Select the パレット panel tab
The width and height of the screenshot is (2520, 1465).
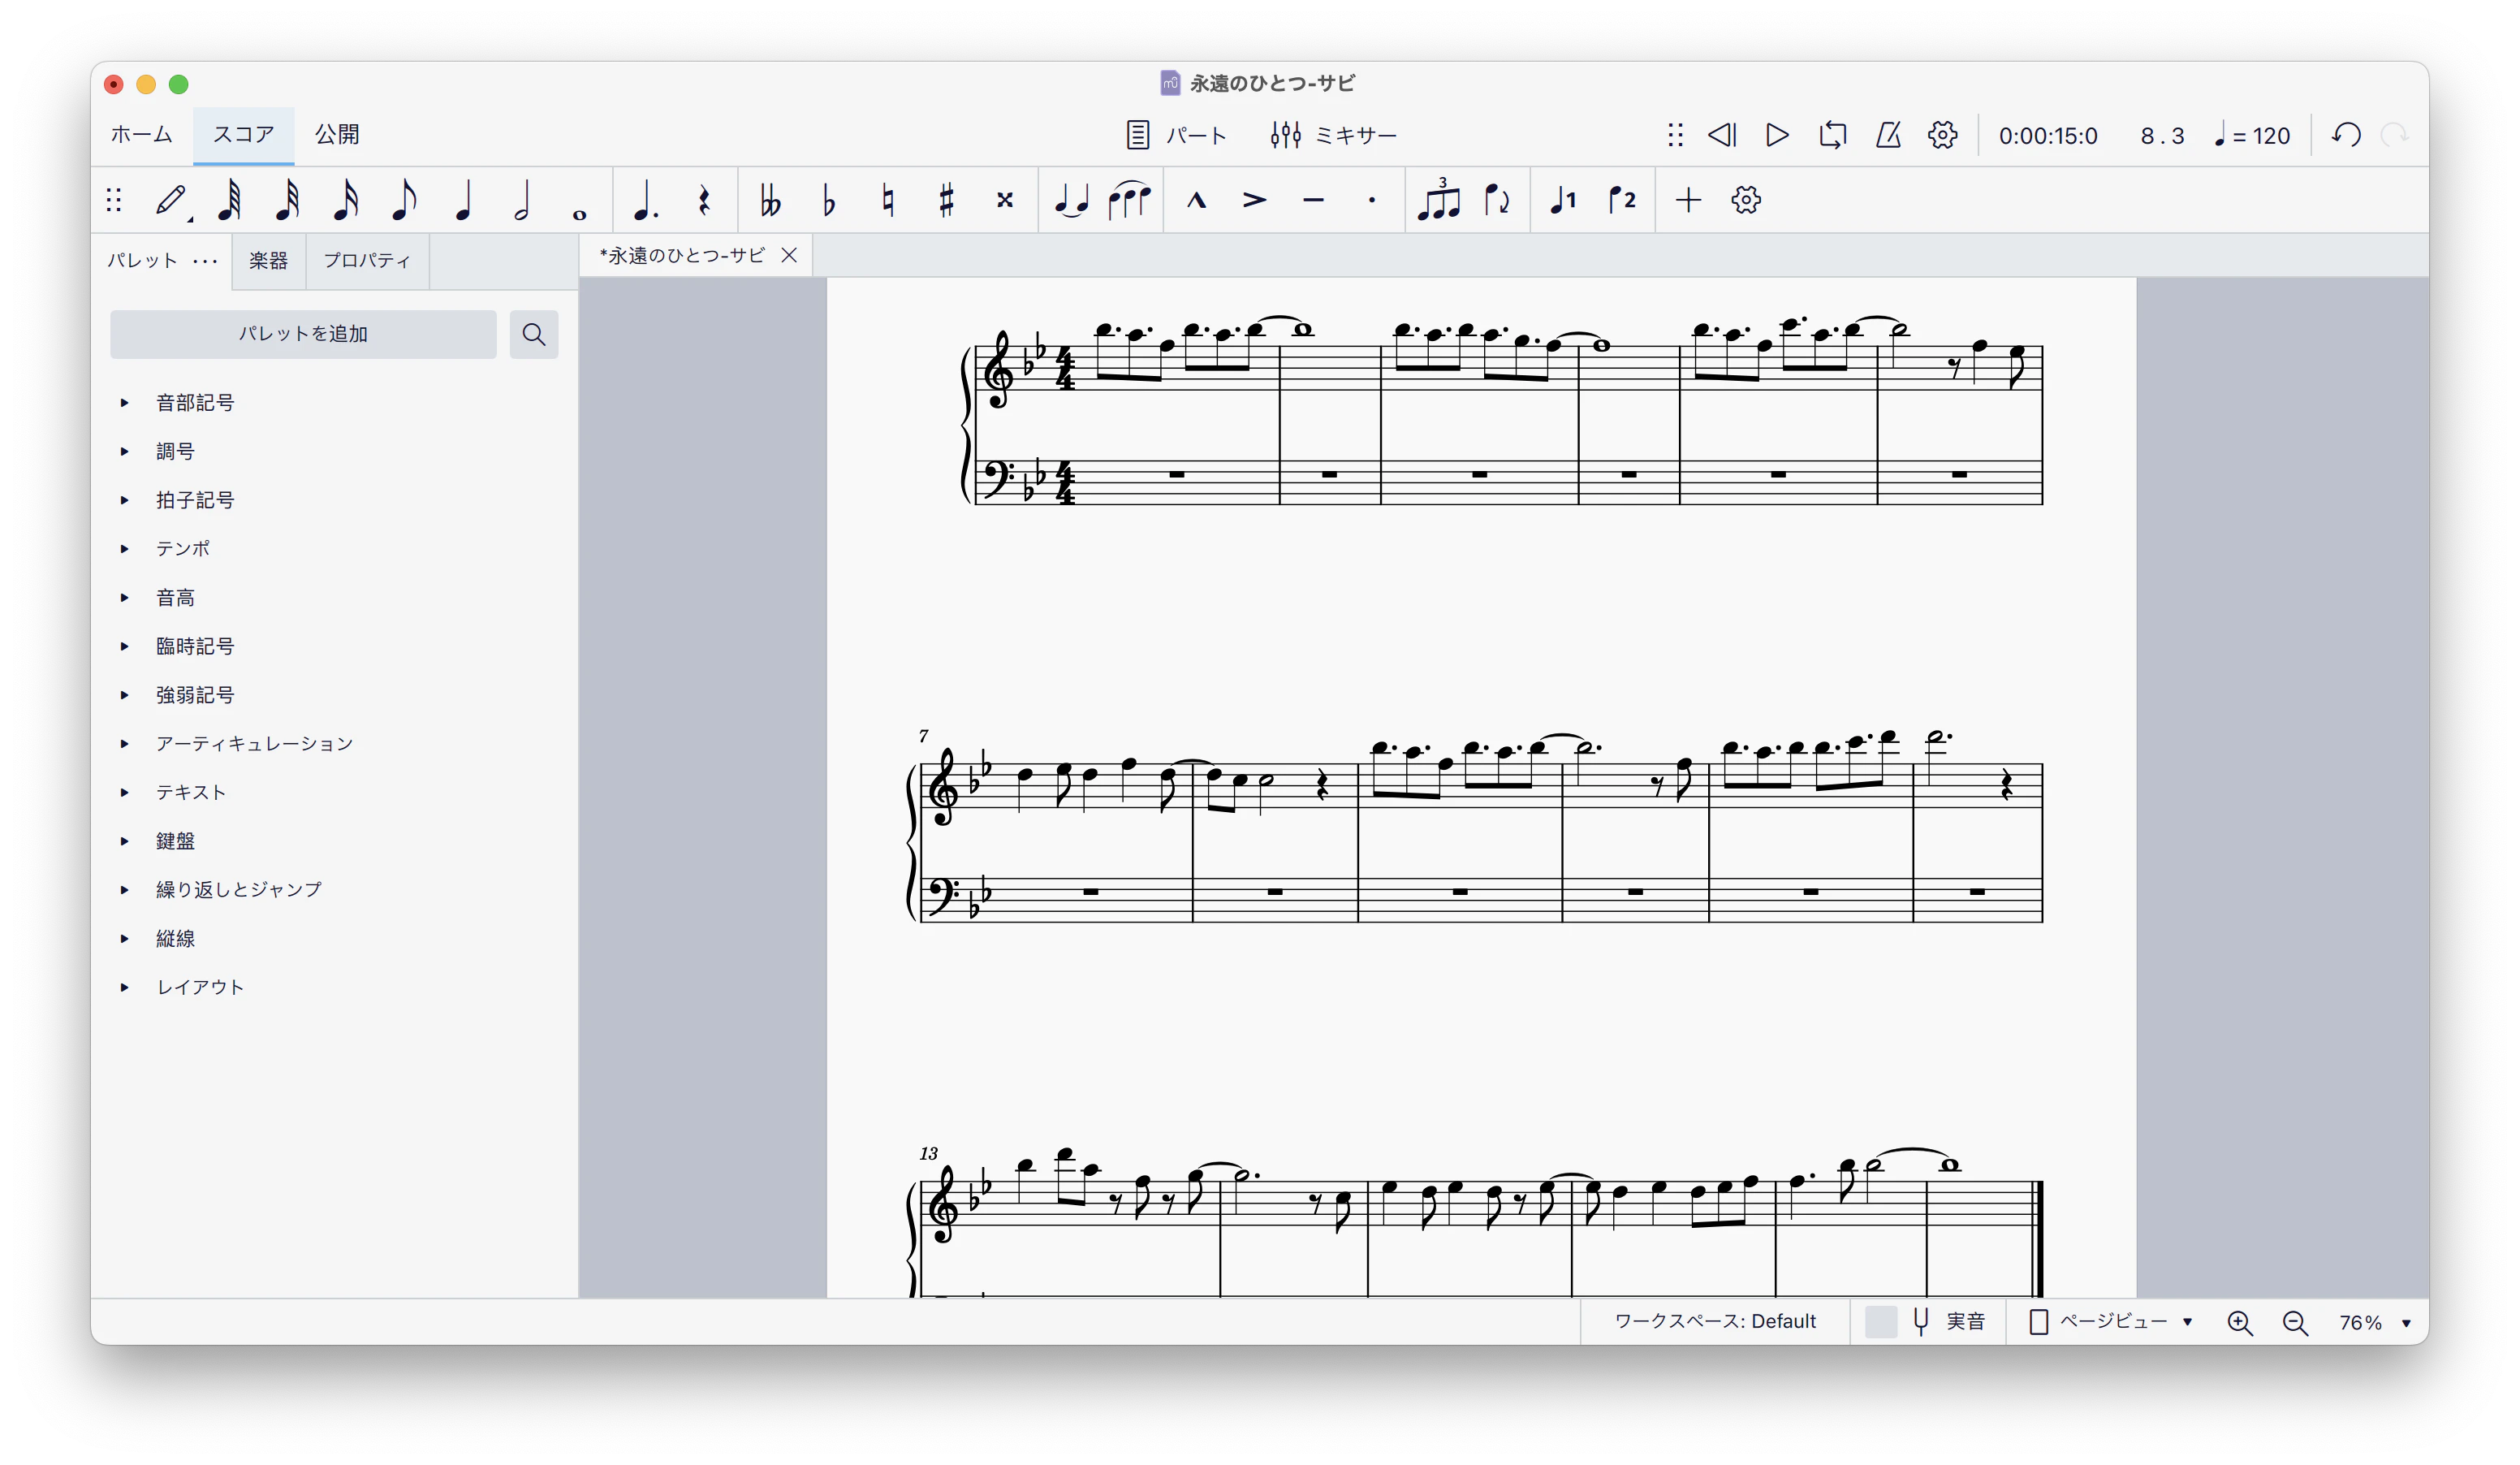pyautogui.click(x=142, y=261)
